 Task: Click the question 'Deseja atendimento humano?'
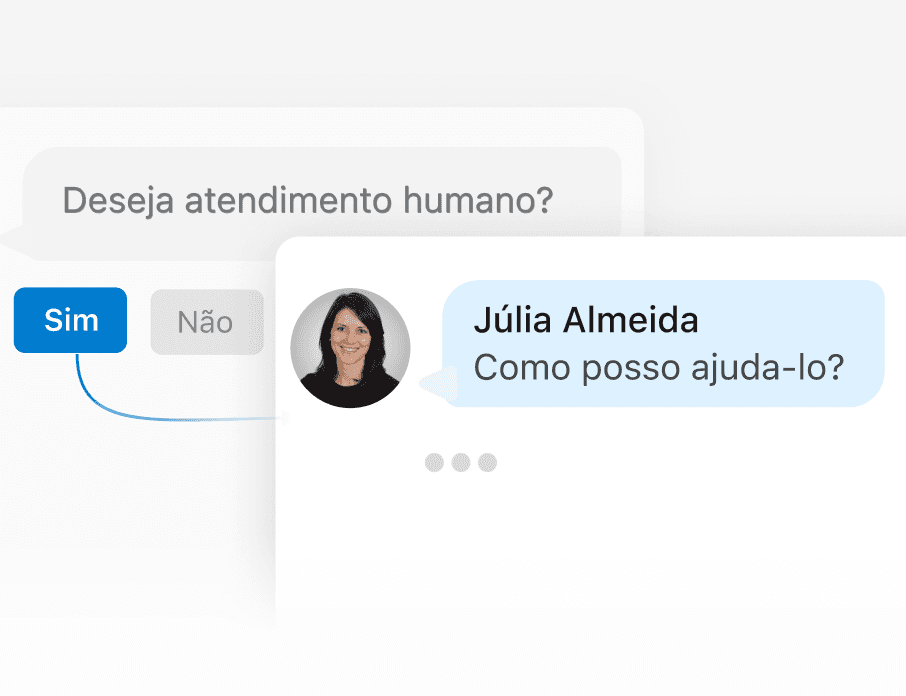tap(307, 200)
